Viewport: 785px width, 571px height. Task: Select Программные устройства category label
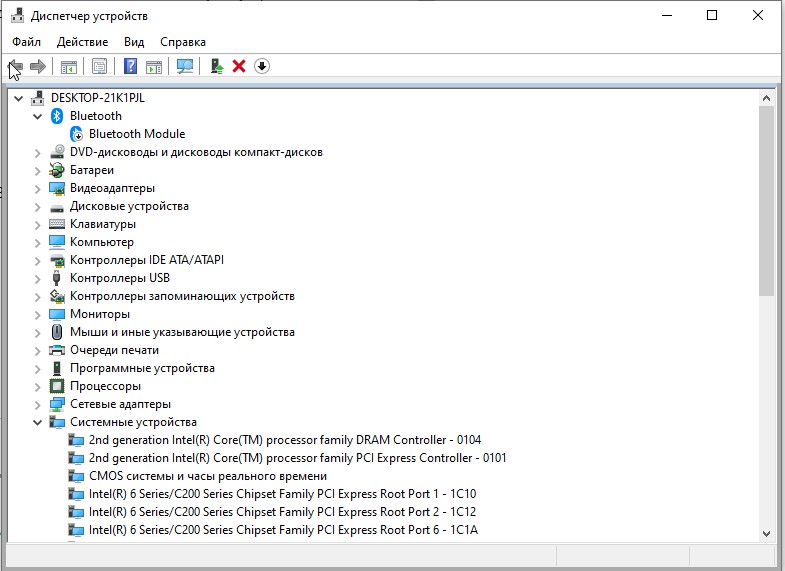click(142, 368)
